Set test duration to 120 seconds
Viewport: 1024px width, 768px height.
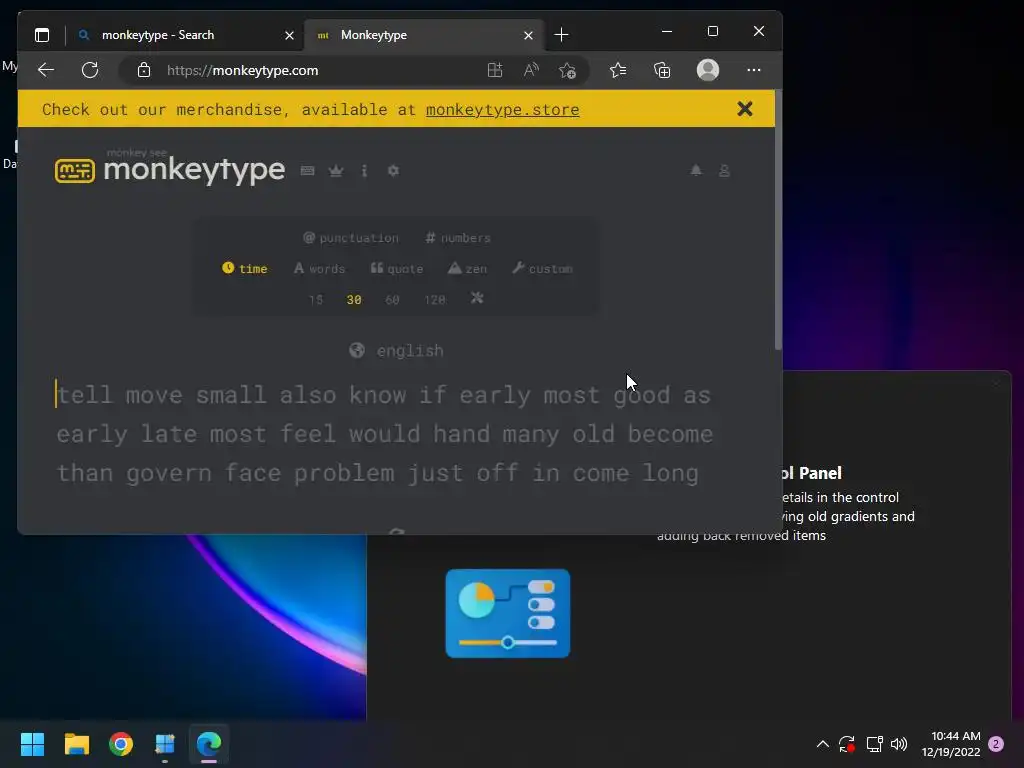click(x=435, y=300)
